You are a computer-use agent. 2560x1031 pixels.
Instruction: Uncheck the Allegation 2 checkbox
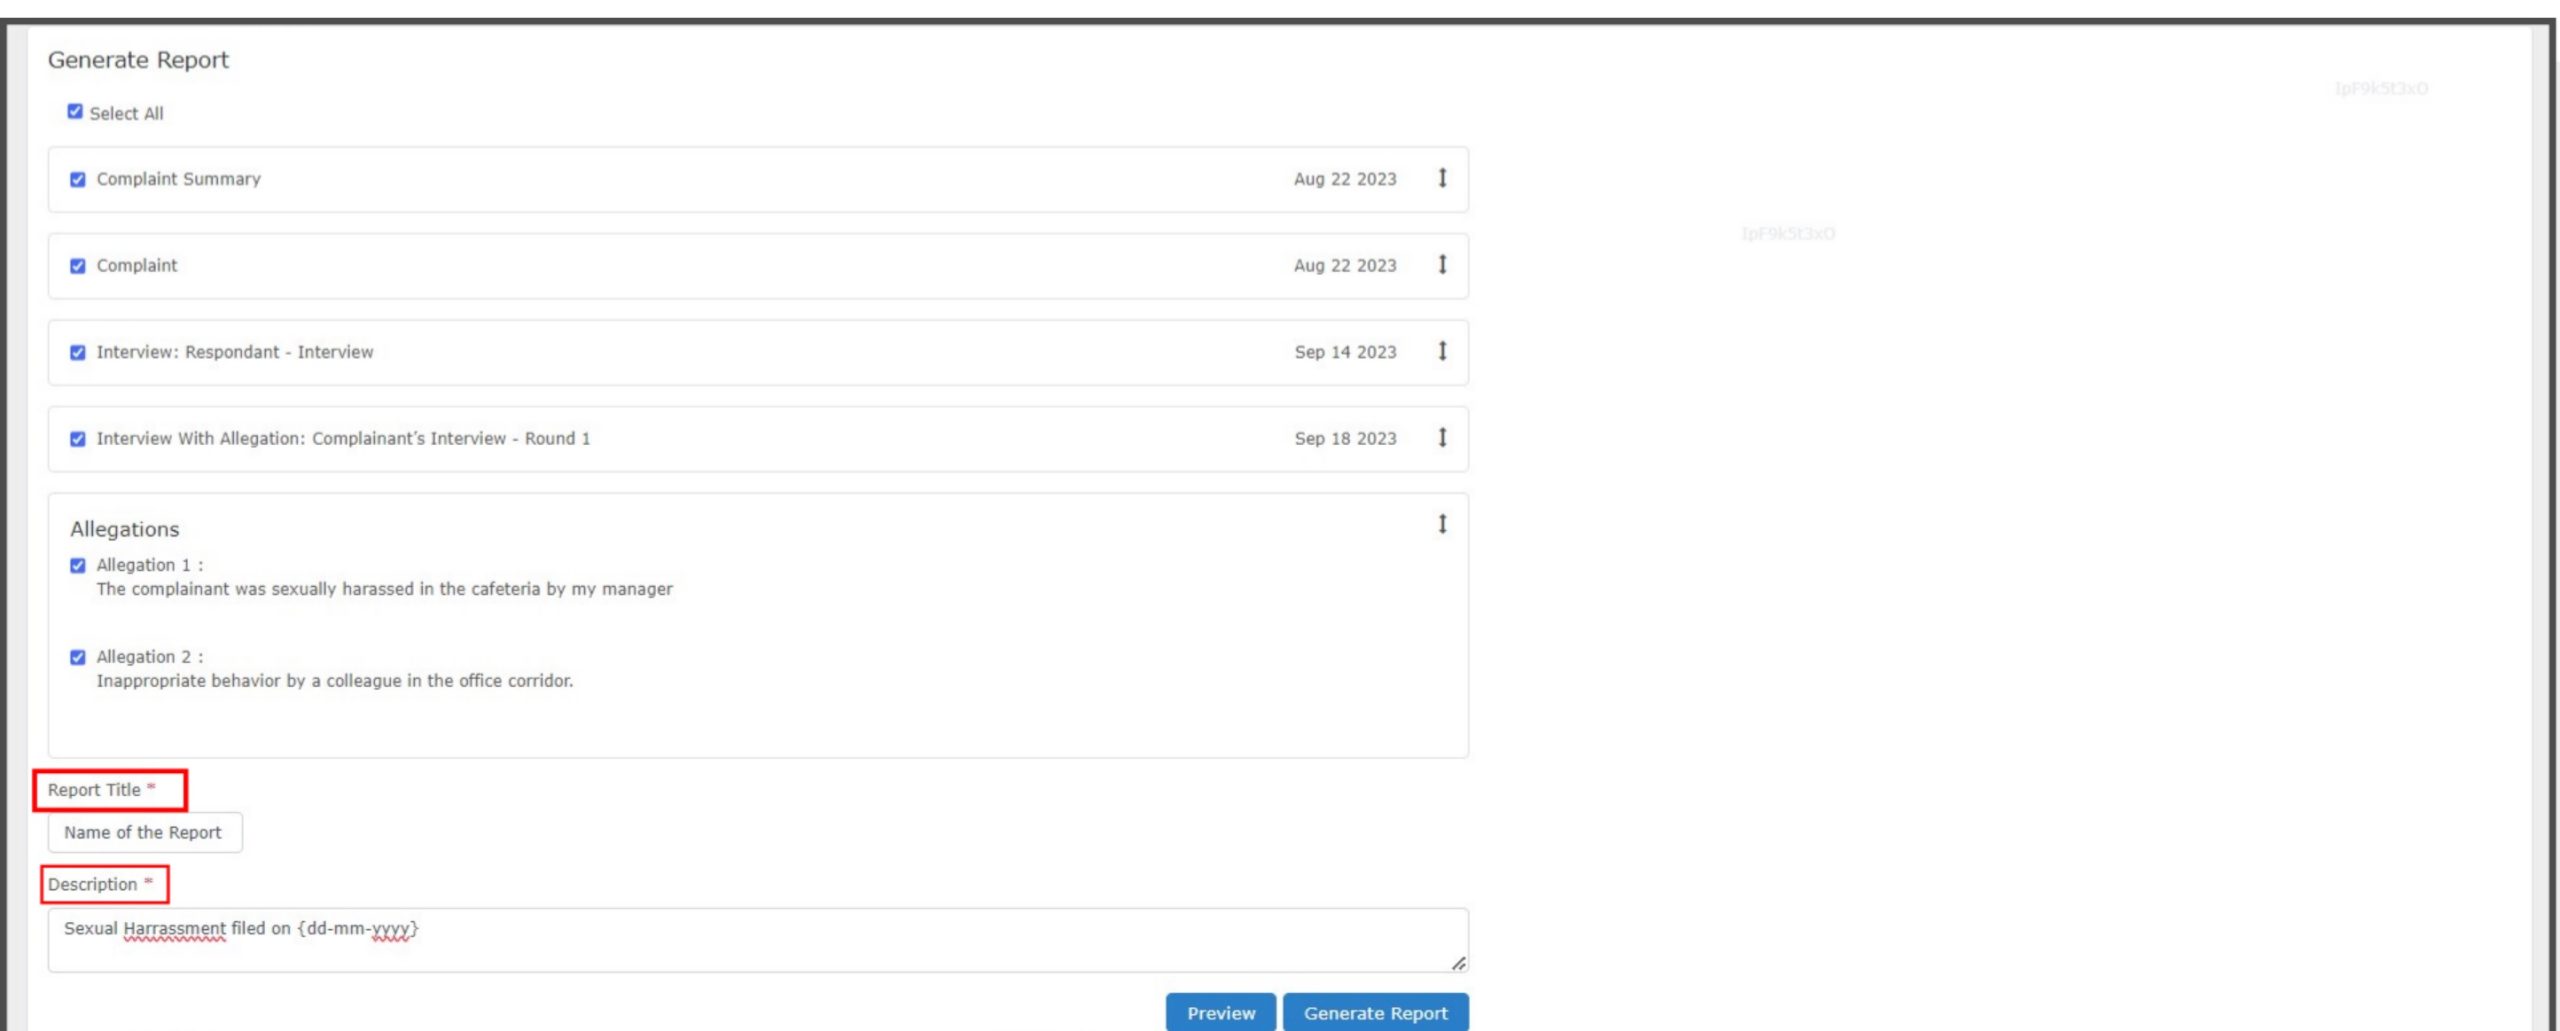tap(78, 657)
